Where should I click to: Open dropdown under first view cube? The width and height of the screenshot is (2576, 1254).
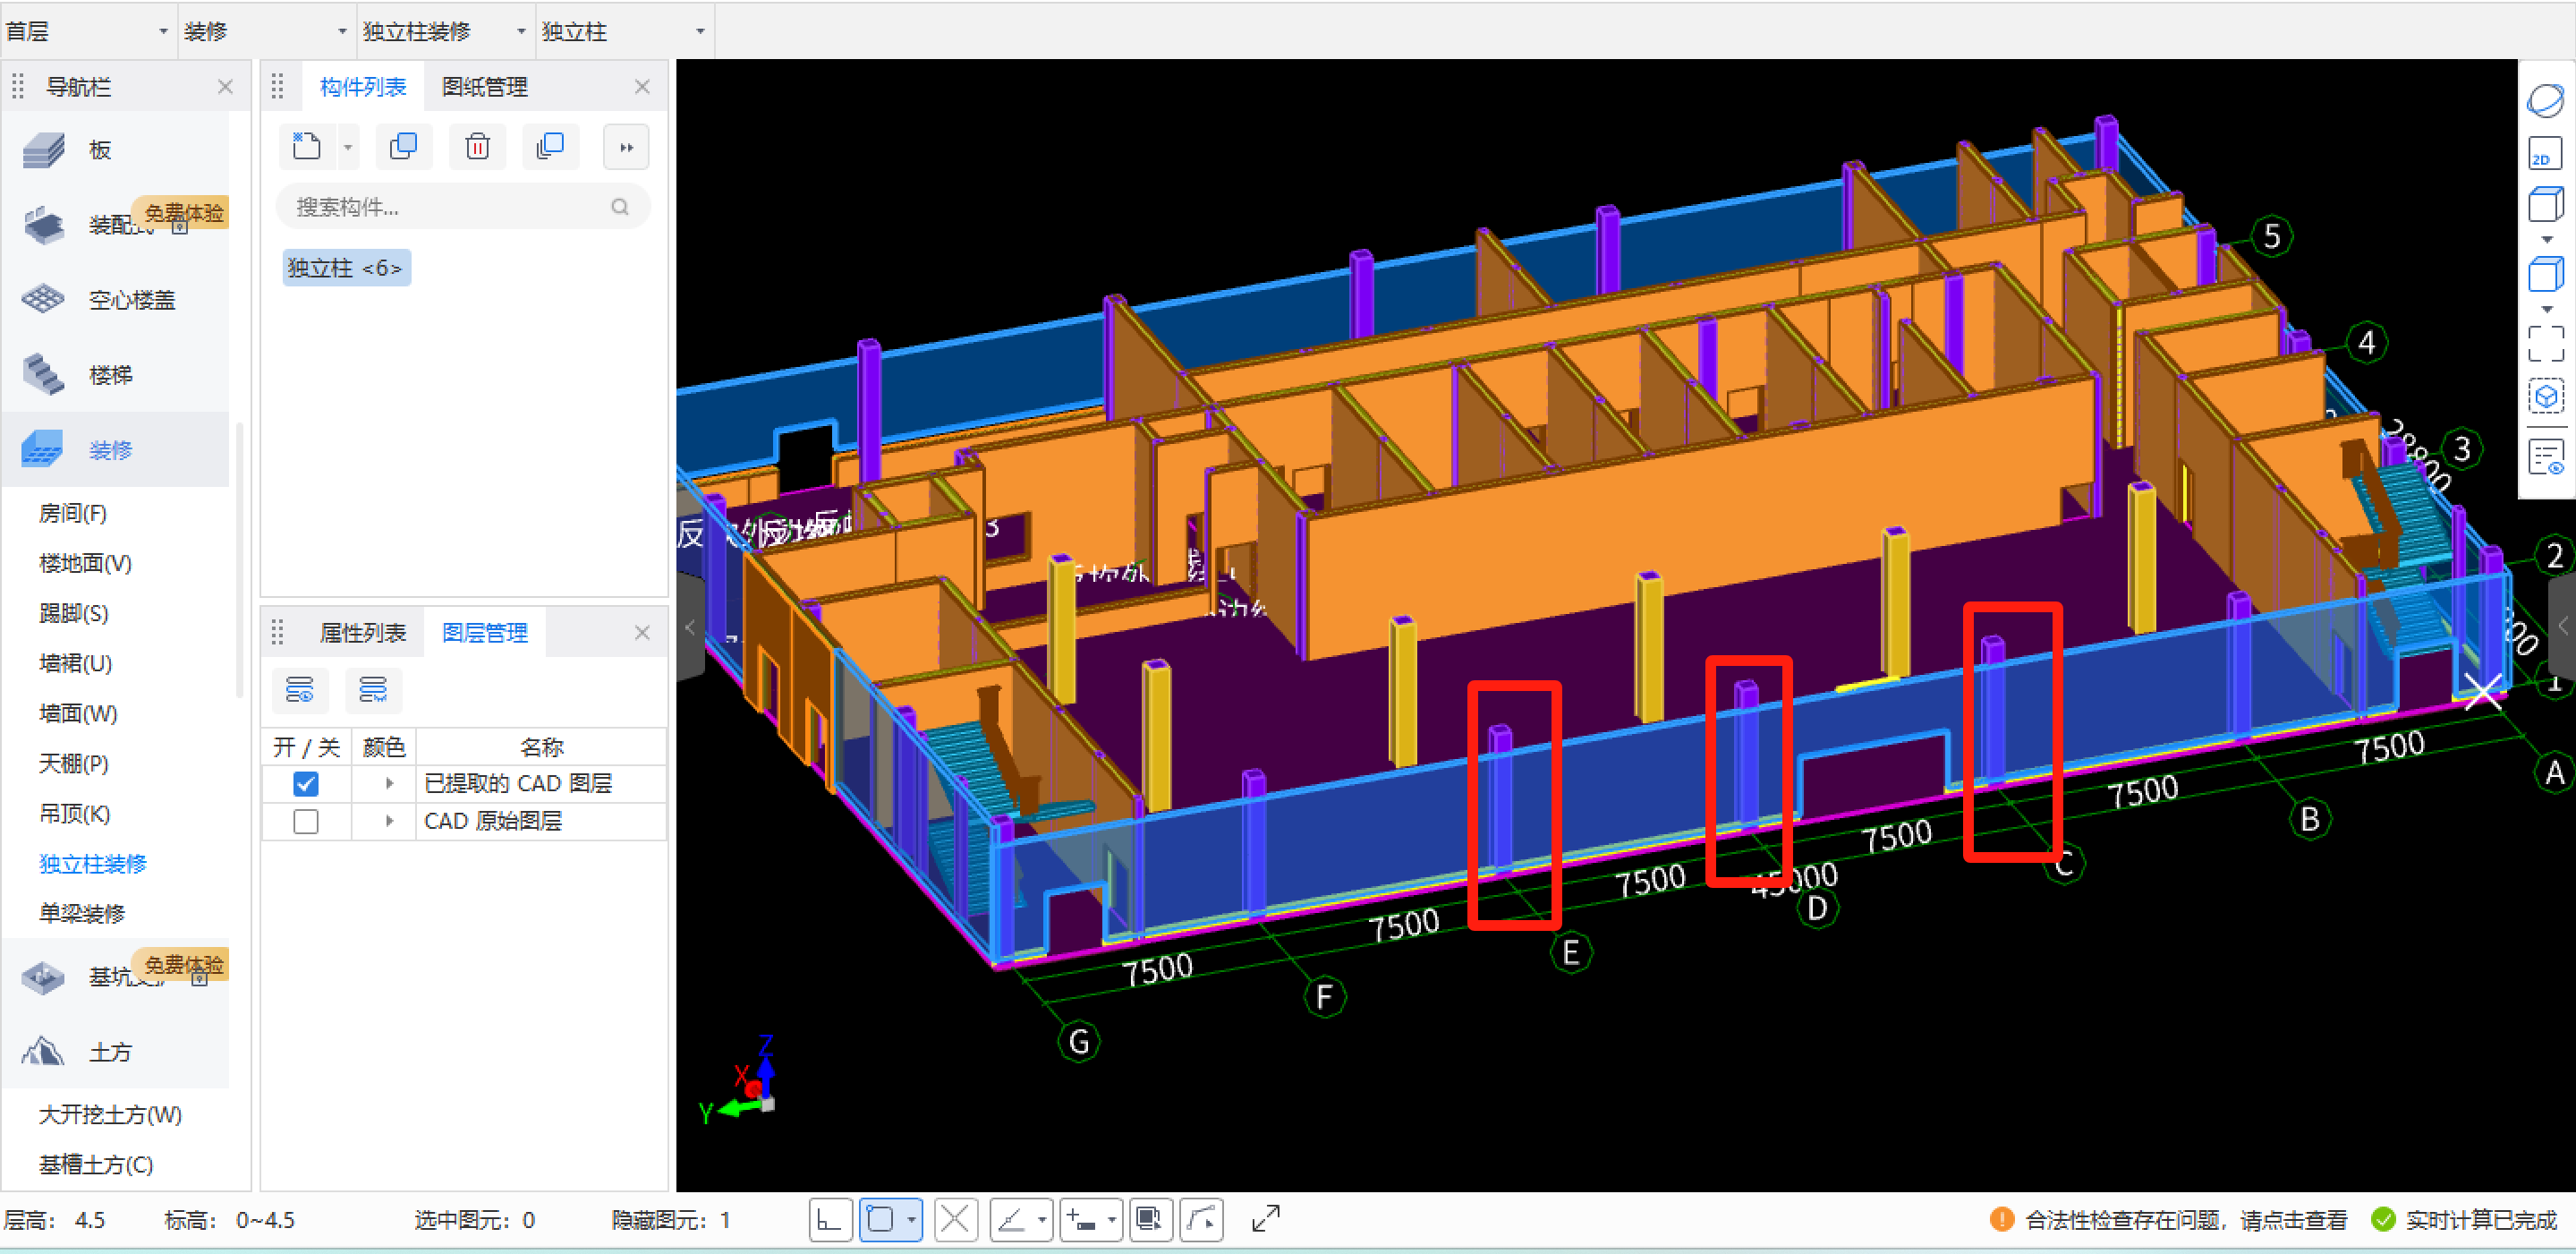(2546, 240)
